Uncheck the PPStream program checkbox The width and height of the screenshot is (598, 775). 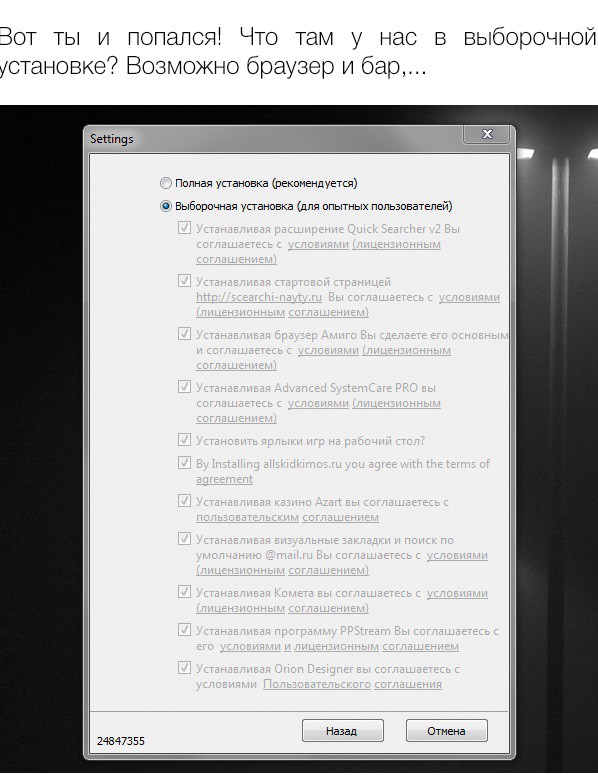pos(184,630)
